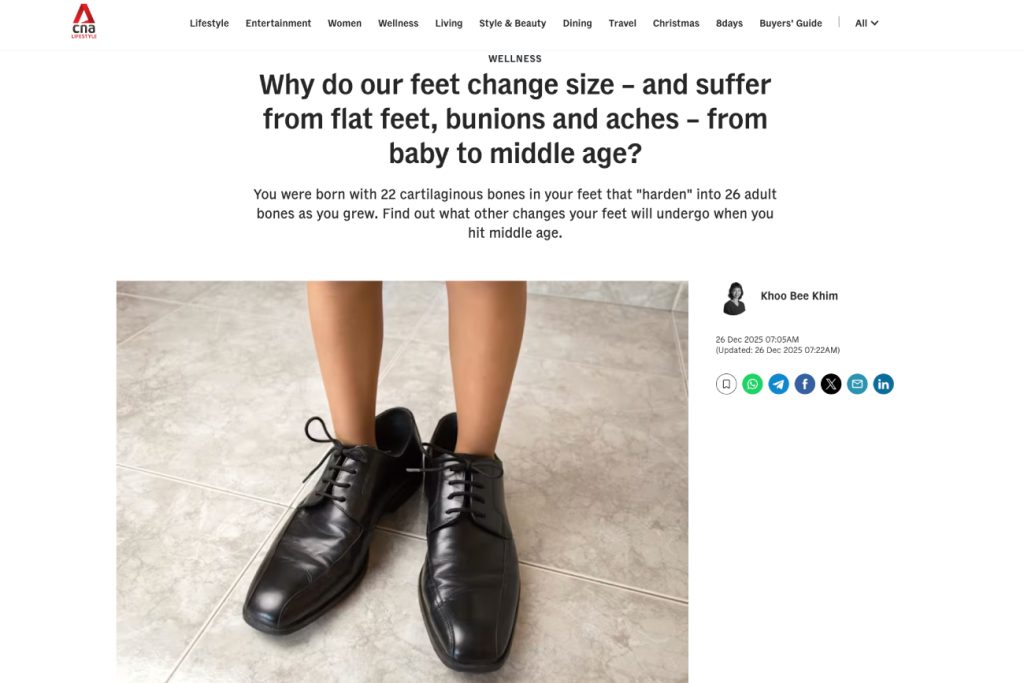Open the Wellness navigation item
This screenshot has height=683, width=1024.
[398, 23]
